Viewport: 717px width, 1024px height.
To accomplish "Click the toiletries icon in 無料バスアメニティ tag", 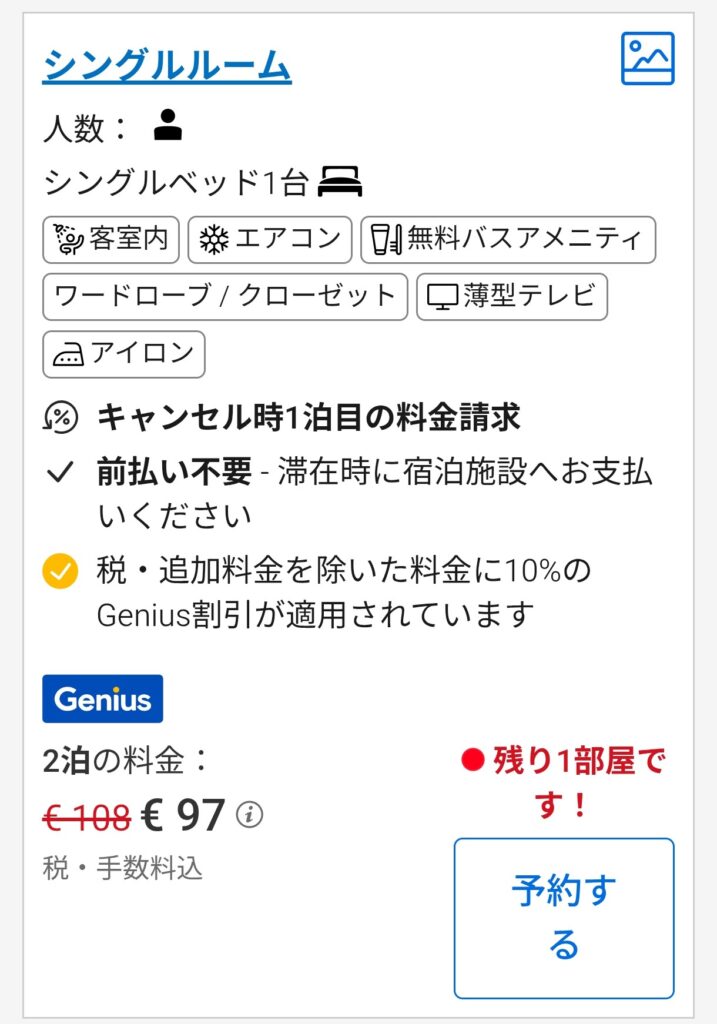I will [386, 240].
